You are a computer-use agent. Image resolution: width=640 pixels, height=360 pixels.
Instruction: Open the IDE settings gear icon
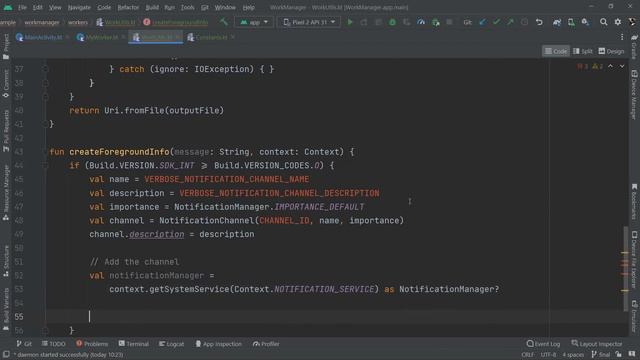click(x=618, y=22)
